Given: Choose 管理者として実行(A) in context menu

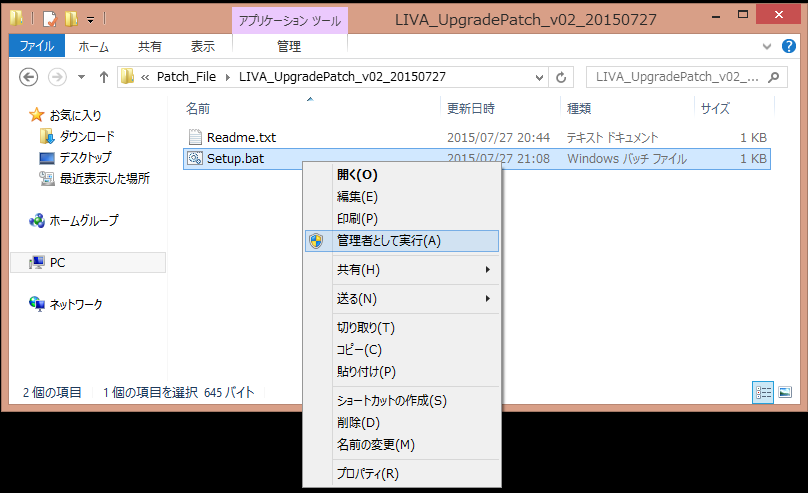Looking at the screenshot, I should tap(402, 241).
